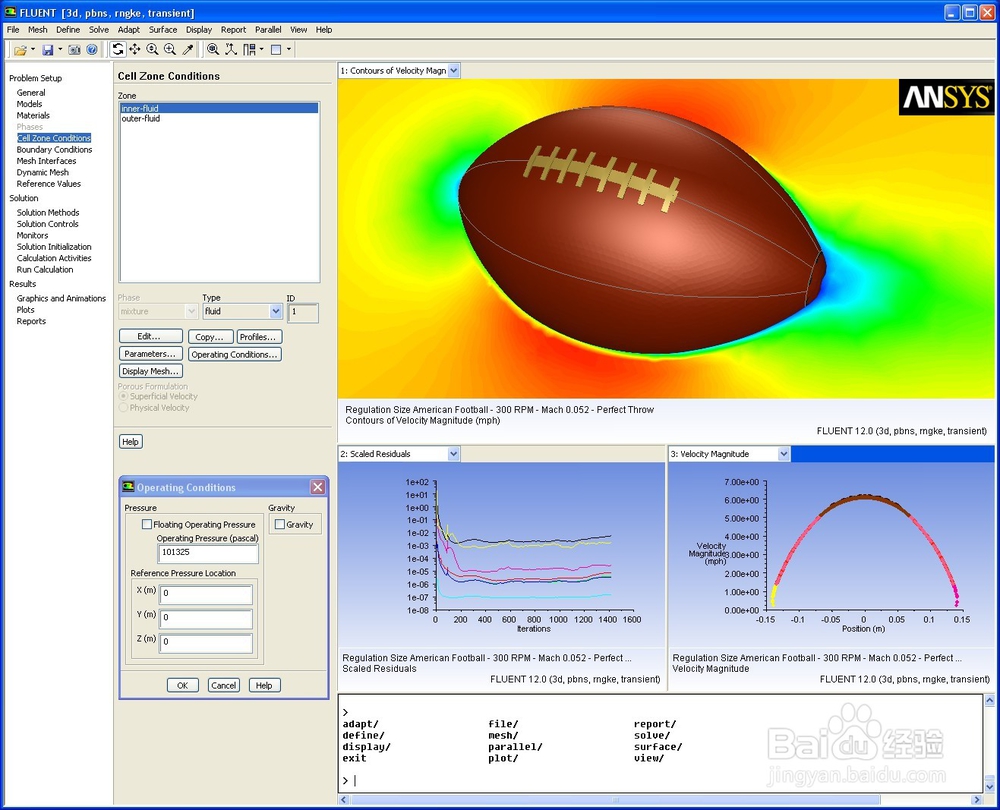Viewport: 1000px width, 810px height.
Task: Select the rotate view tool
Action: click(x=117, y=49)
